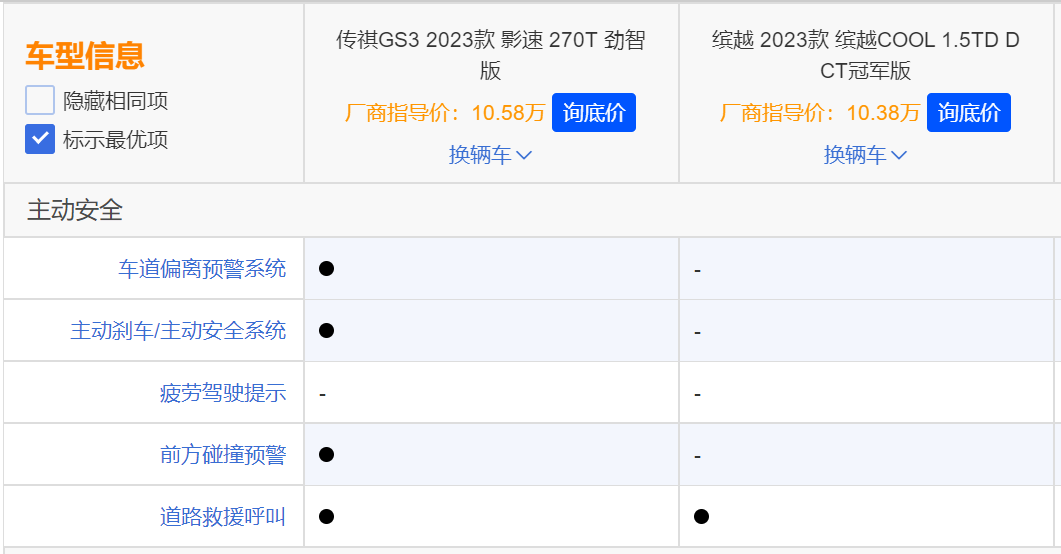Click 询底价 button for 缤越 COOL
The width and height of the screenshot is (1061, 554).
(968, 112)
